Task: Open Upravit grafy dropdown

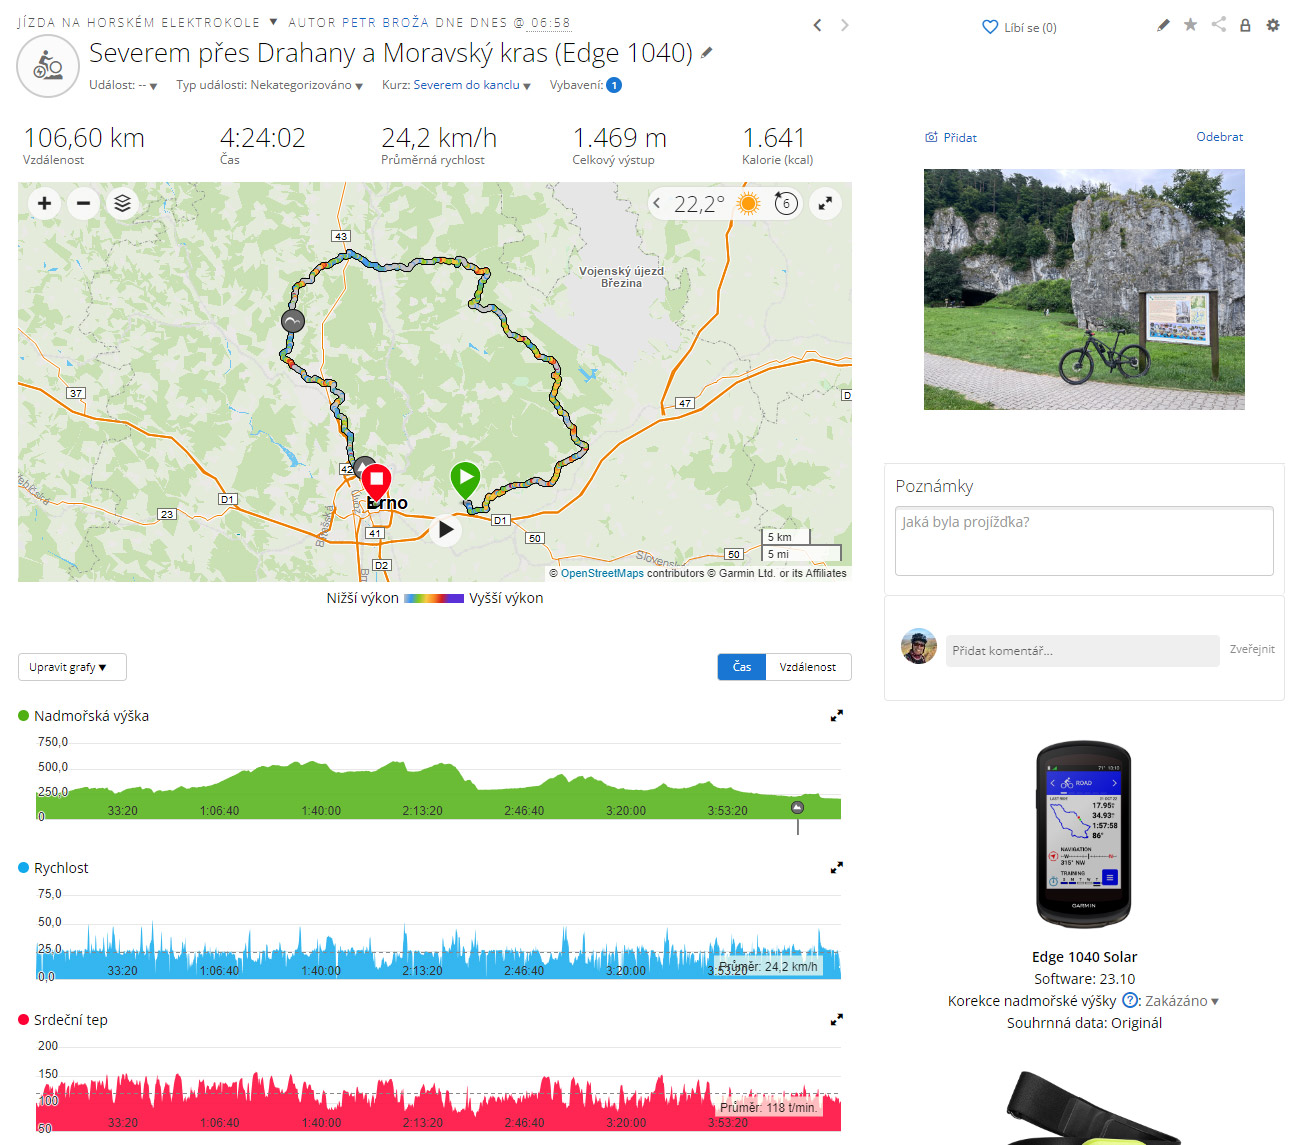Action: coord(72,667)
